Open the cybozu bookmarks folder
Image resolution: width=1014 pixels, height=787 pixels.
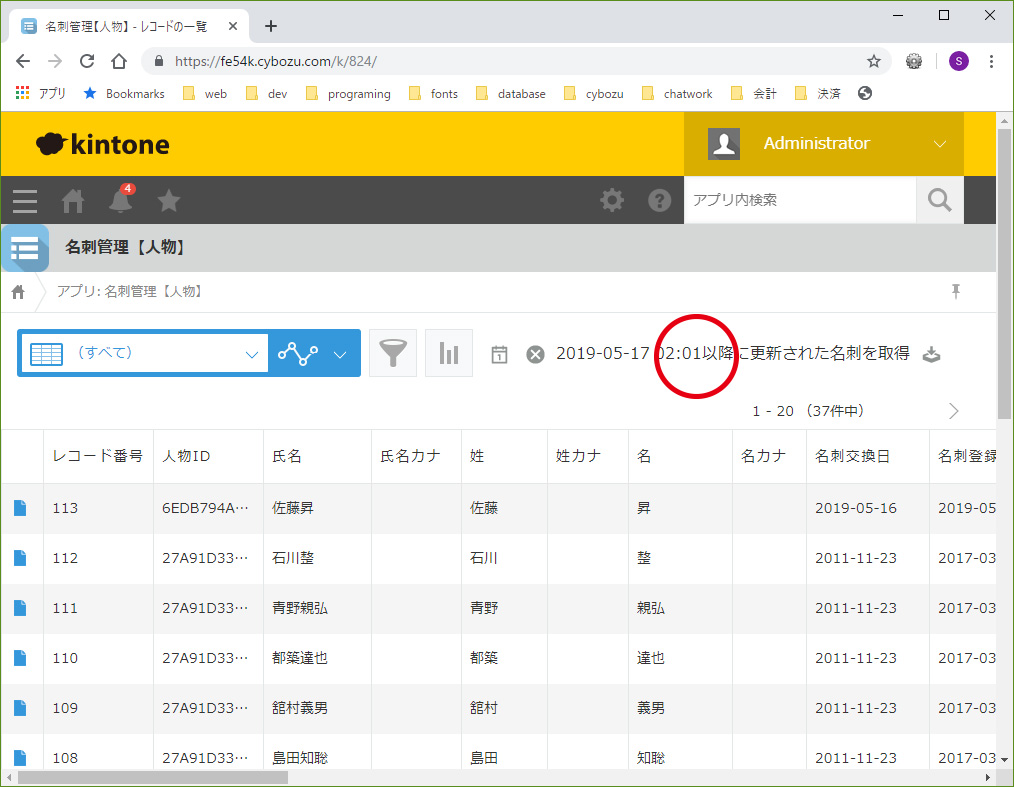[594, 94]
